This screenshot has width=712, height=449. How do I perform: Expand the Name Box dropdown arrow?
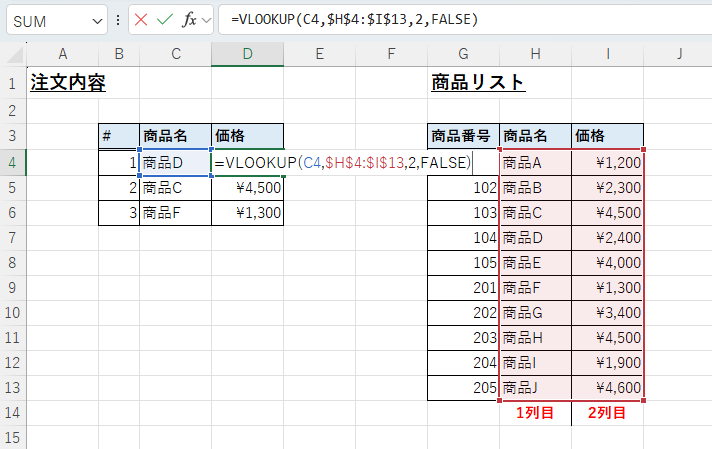coord(97,20)
